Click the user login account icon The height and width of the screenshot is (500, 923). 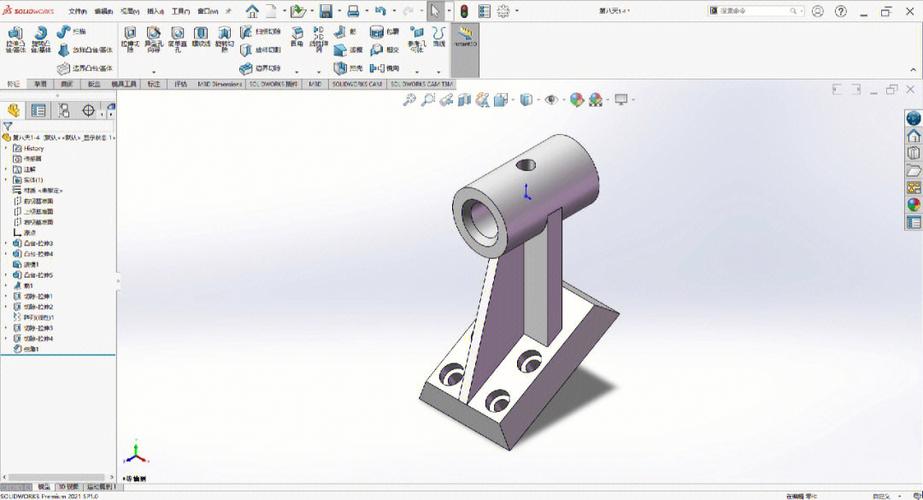[818, 11]
